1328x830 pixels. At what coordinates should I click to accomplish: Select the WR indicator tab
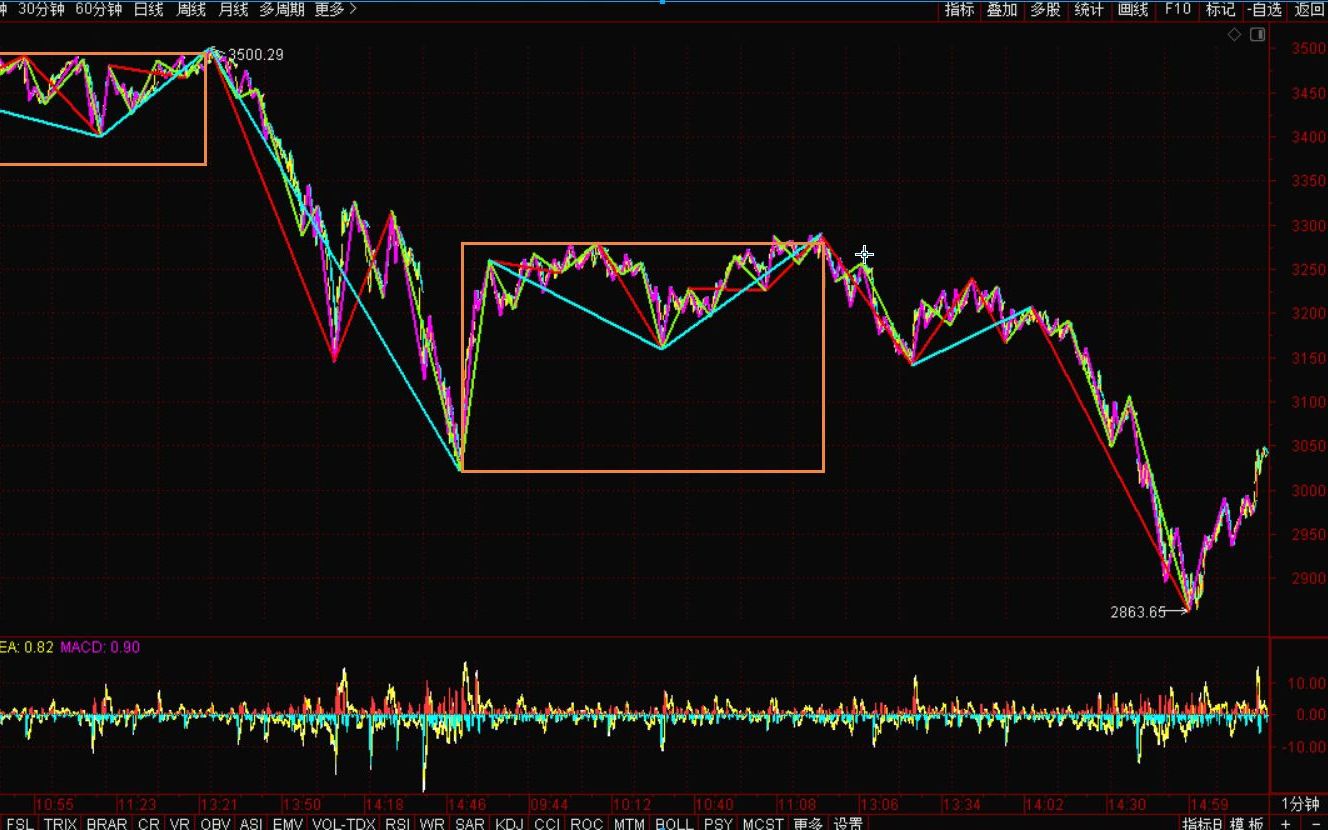pos(432,823)
